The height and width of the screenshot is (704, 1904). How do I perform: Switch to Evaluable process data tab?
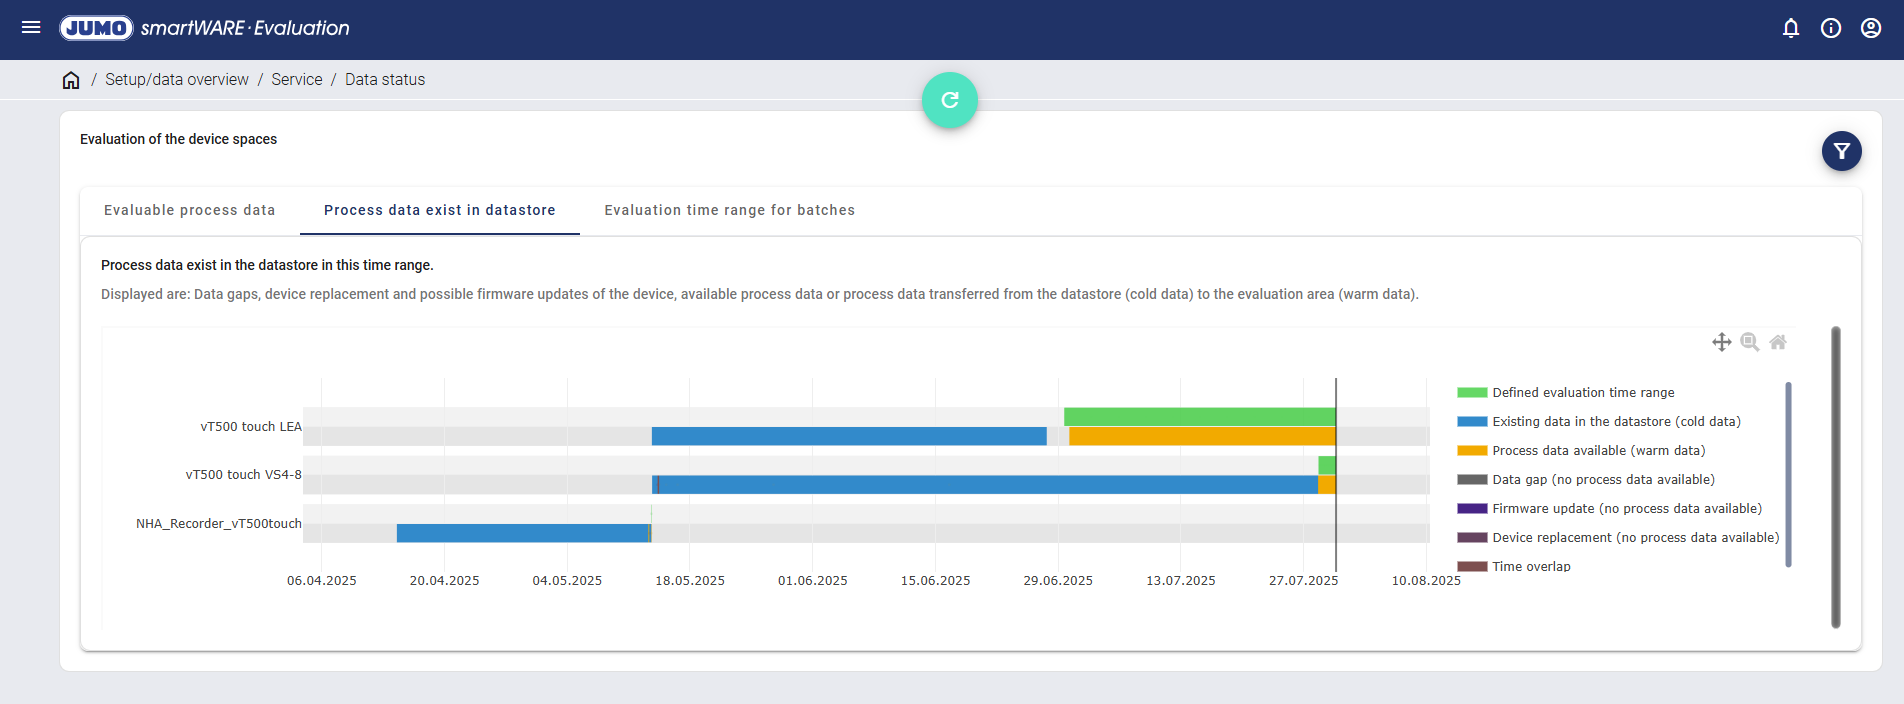click(x=189, y=210)
